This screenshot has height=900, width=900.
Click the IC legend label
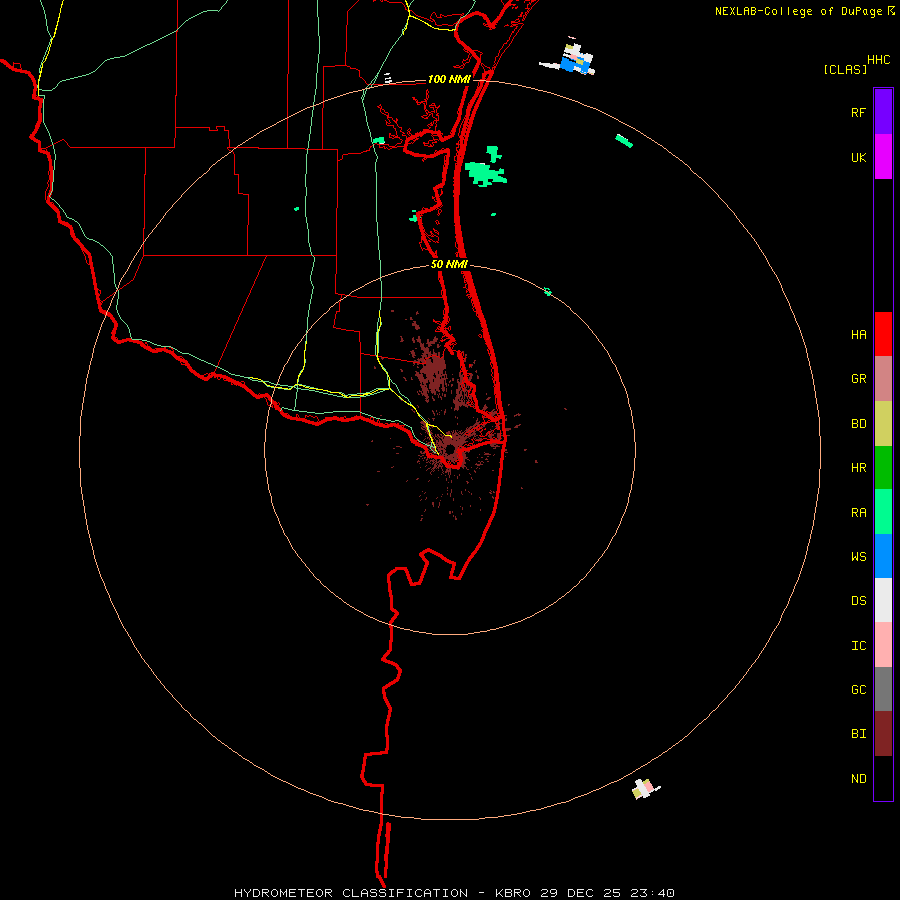coord(858,645)
